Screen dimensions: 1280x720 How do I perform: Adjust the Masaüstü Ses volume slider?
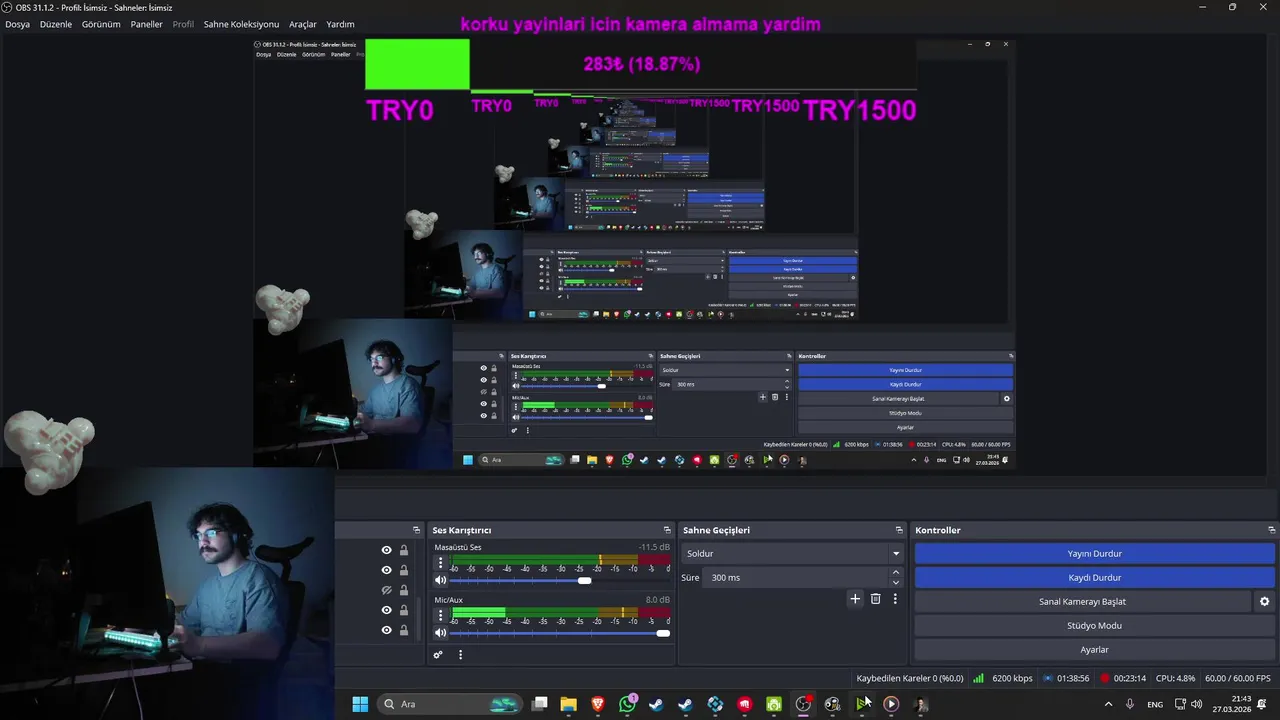click(560, 580)
